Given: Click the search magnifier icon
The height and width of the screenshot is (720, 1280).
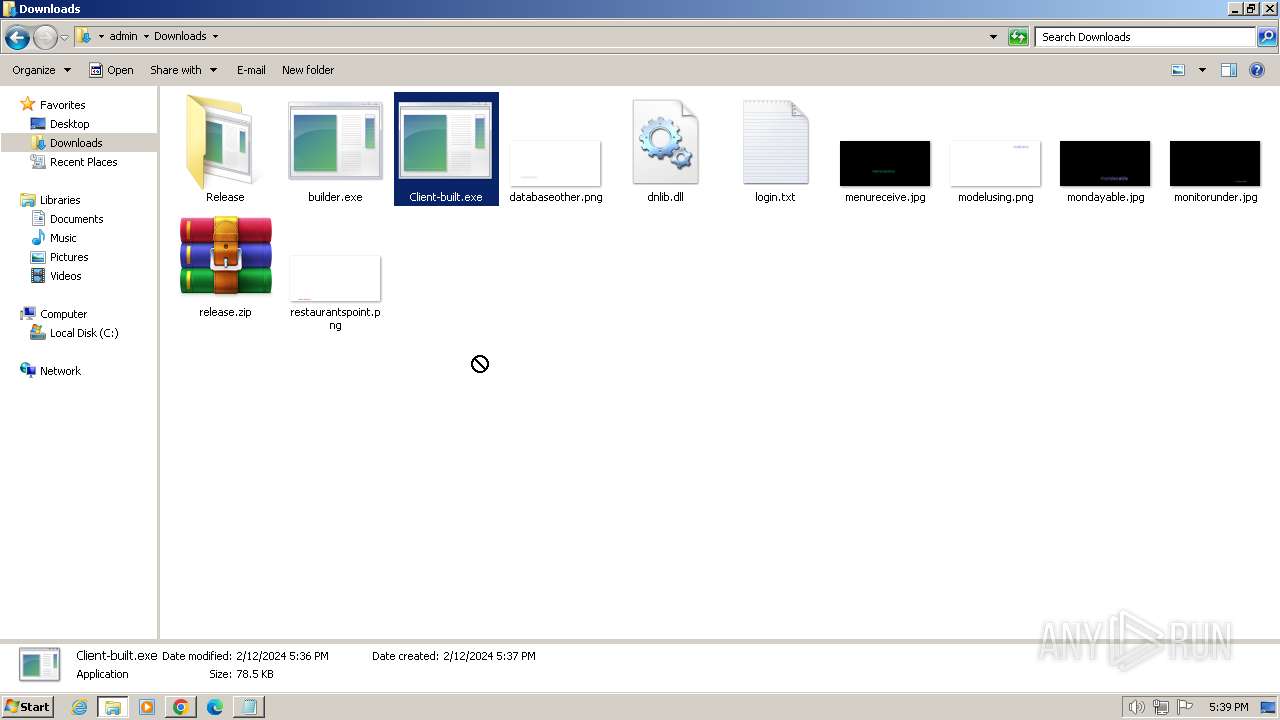Looking at the screenshot, I should [1266, 37].
